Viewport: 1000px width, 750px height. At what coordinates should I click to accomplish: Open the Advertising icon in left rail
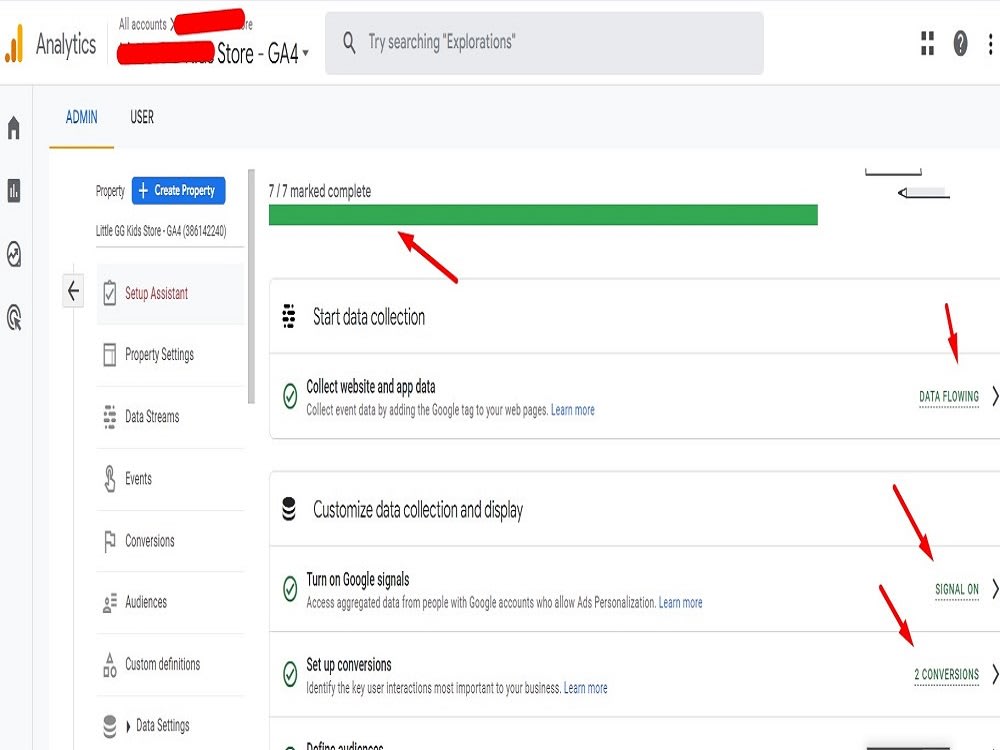[14, 318]
